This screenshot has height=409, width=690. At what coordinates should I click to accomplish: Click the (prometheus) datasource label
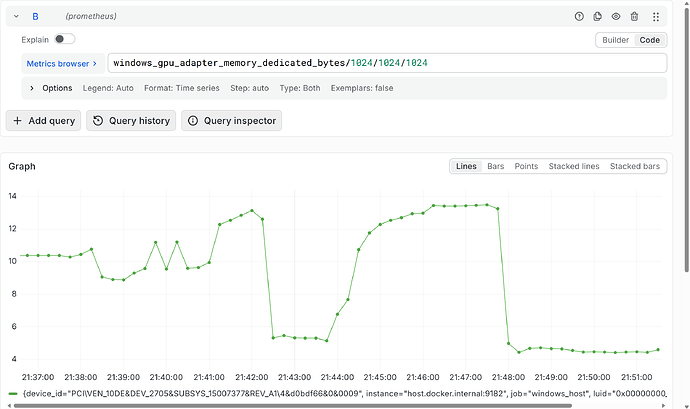(91, 16)
